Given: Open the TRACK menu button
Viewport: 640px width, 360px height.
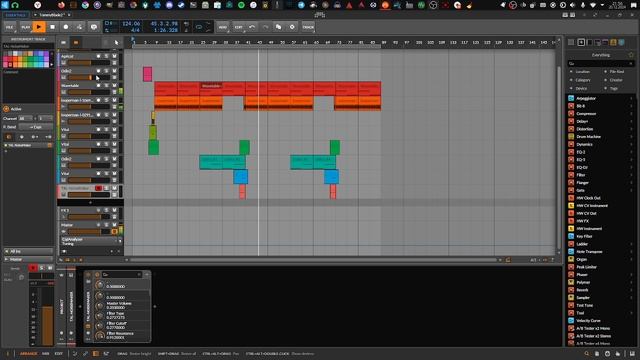Looking at the screenshot, I should 308,27.
